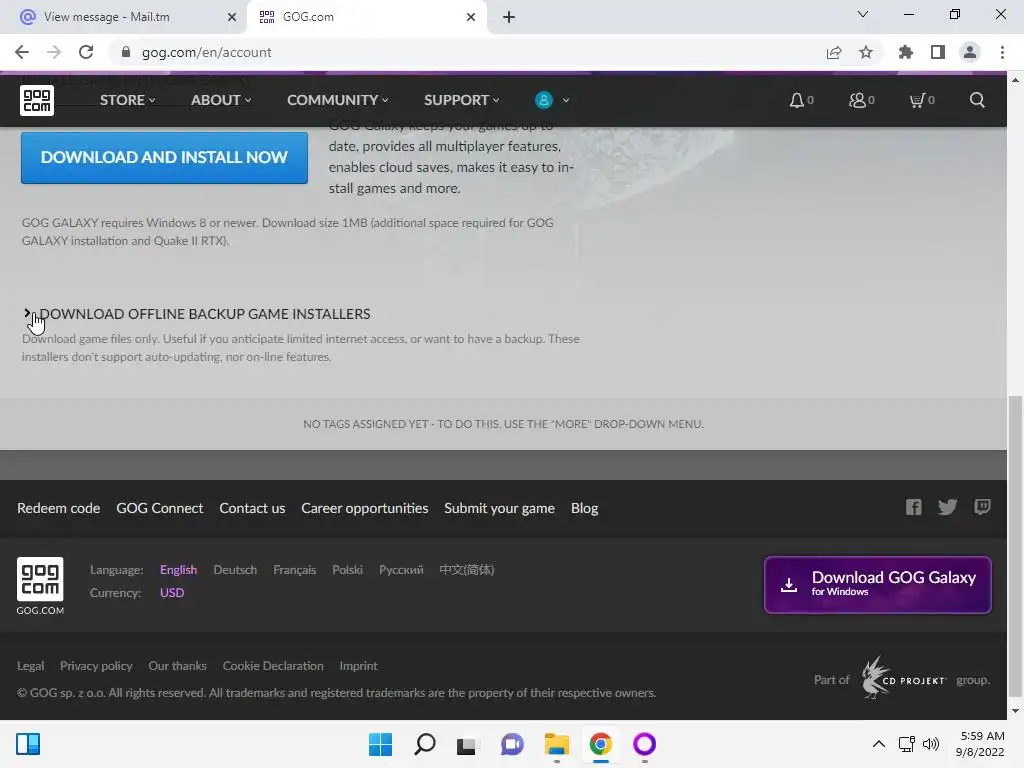Open Chrome profile avatar
Viewport: 1024px width, 768px height.
(x=970, y=52)
